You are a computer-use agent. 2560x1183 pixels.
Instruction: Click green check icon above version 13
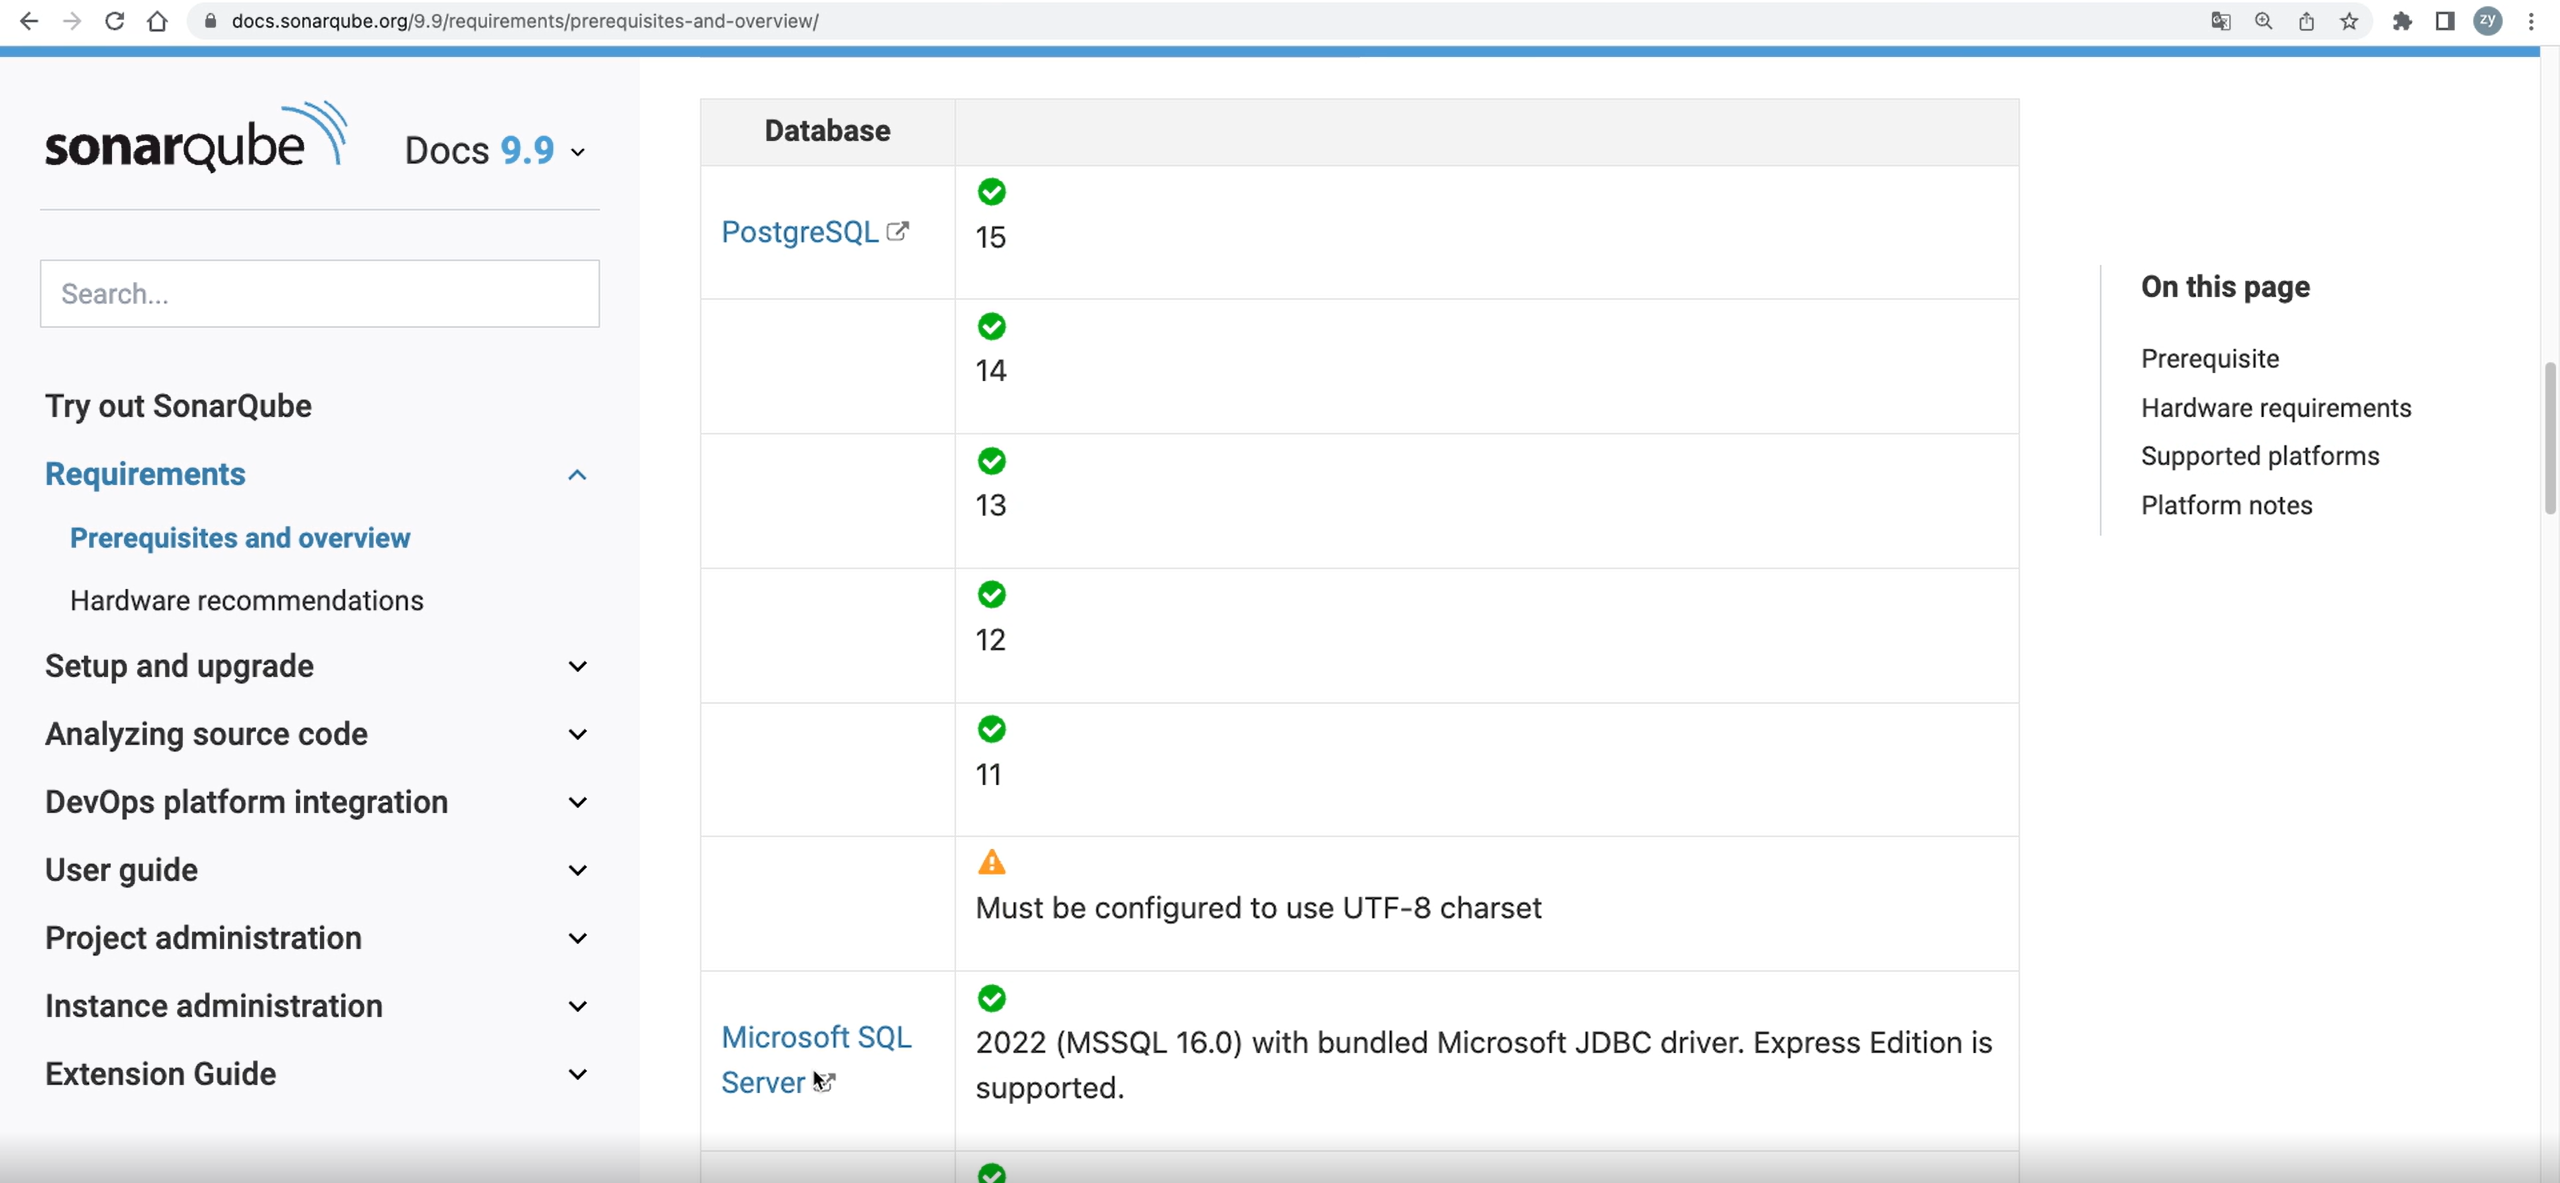[x=991, y=461]
